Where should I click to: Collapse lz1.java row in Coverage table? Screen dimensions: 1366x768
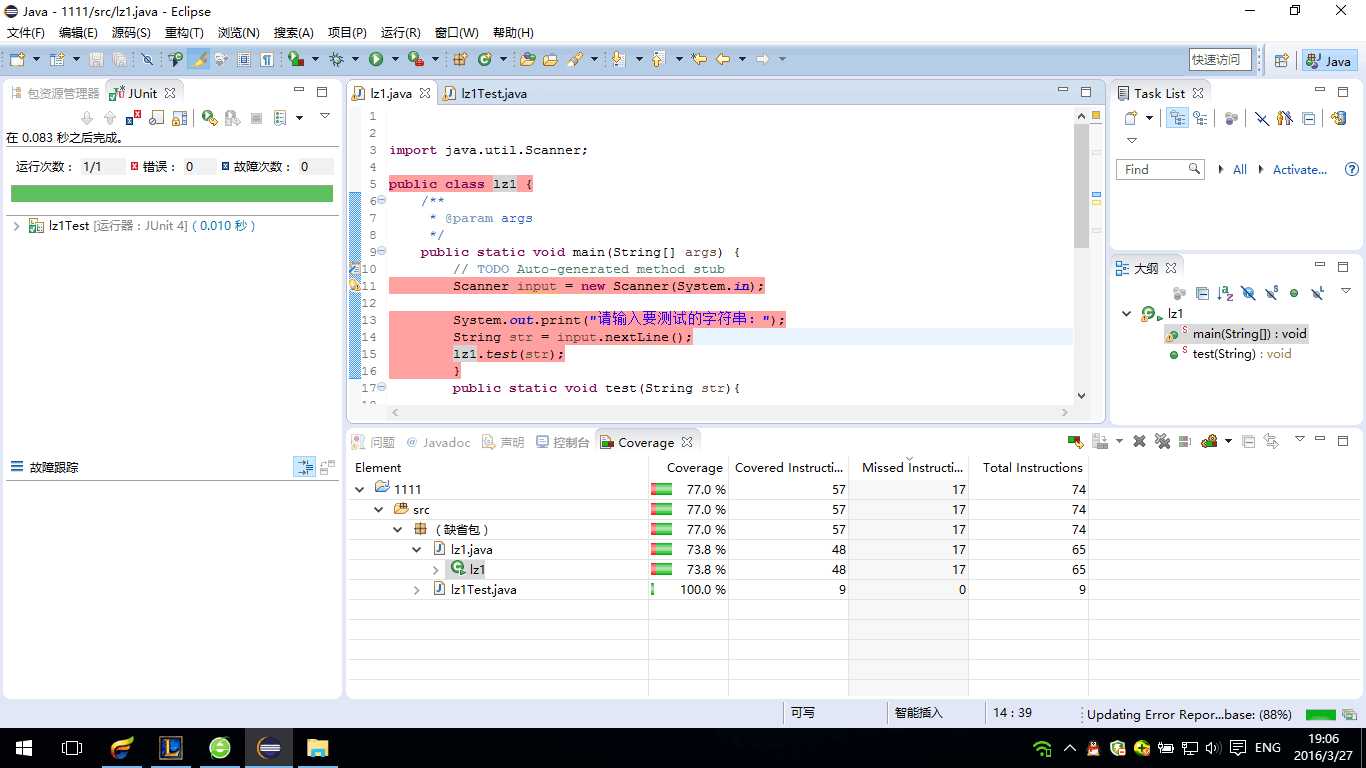click(417, 550)
